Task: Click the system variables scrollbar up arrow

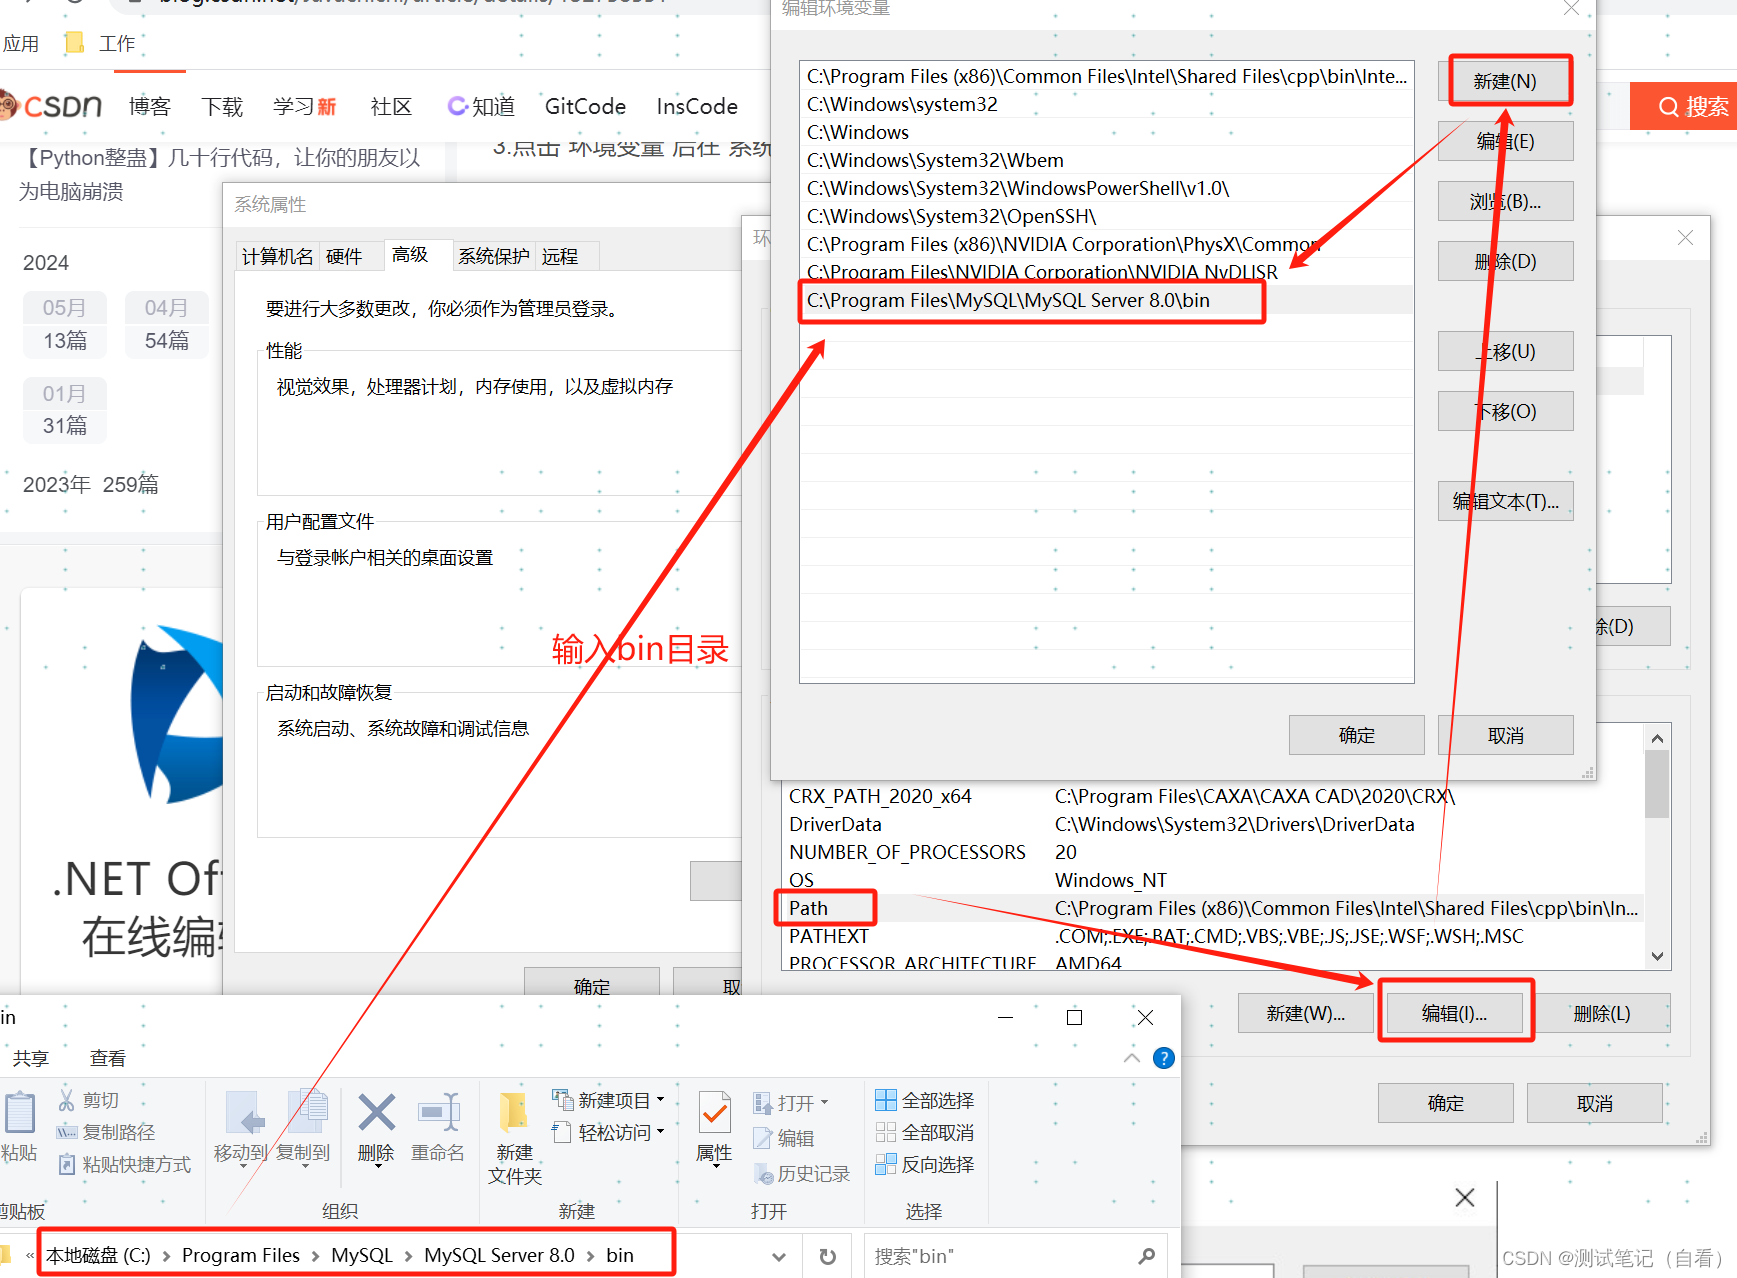Action: (x=1657, y=738)
